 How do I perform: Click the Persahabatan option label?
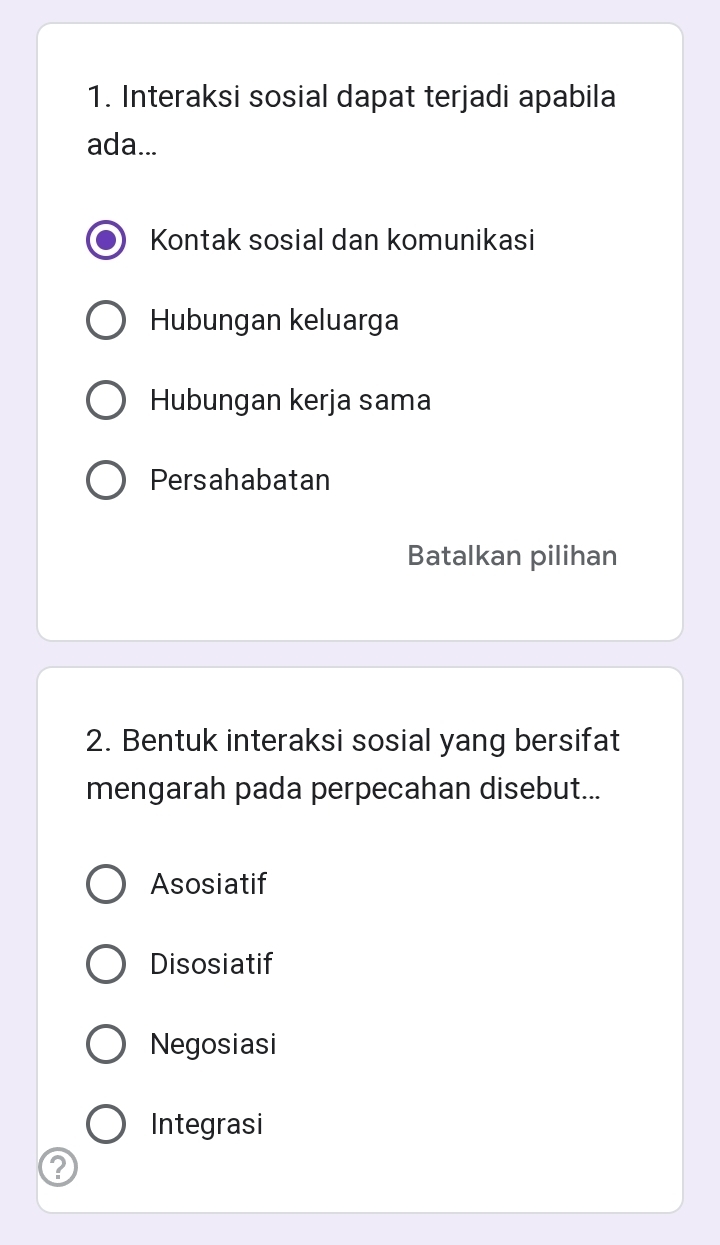click(240, 481)
